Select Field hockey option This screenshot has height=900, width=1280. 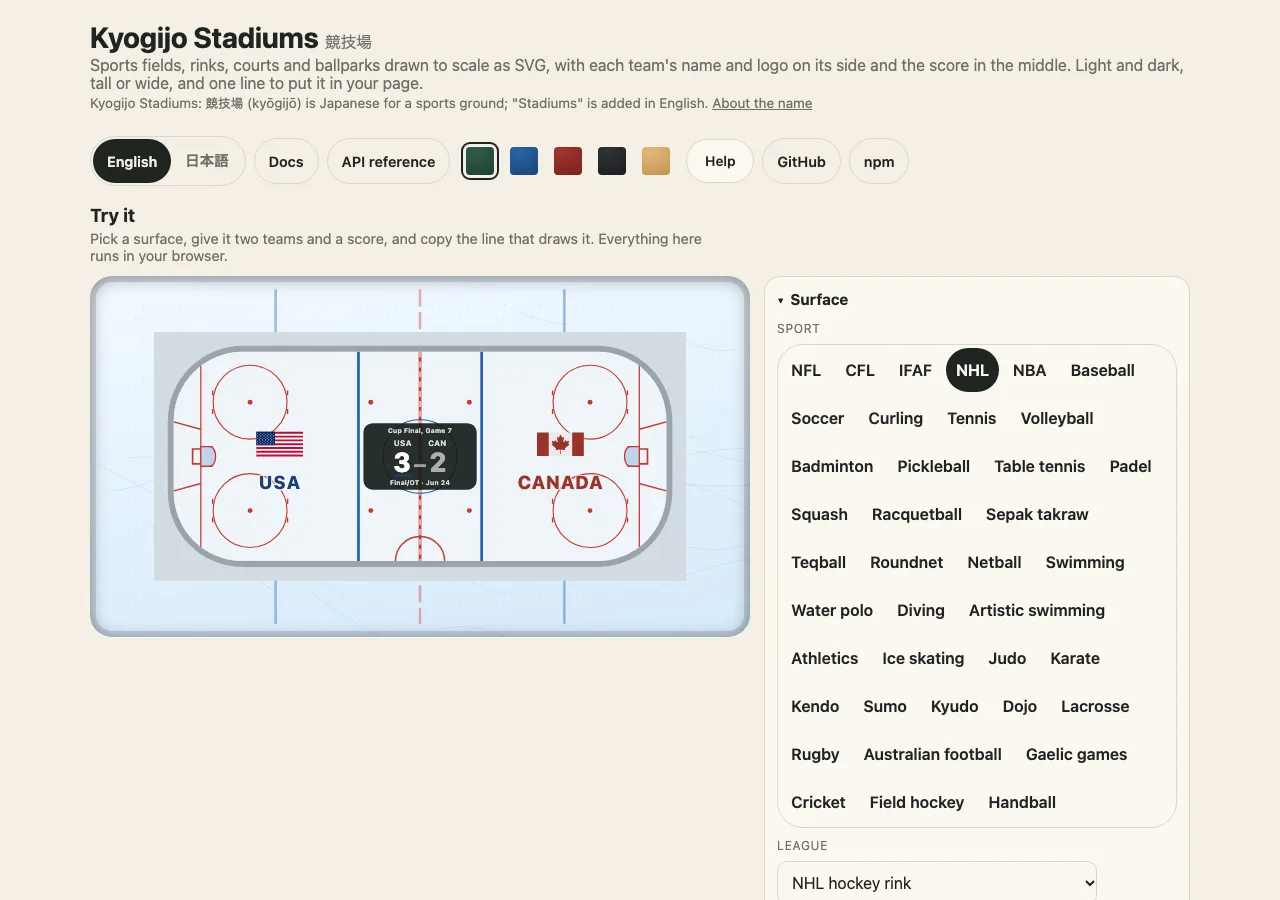pyautogui.click(x=917, y=802)
